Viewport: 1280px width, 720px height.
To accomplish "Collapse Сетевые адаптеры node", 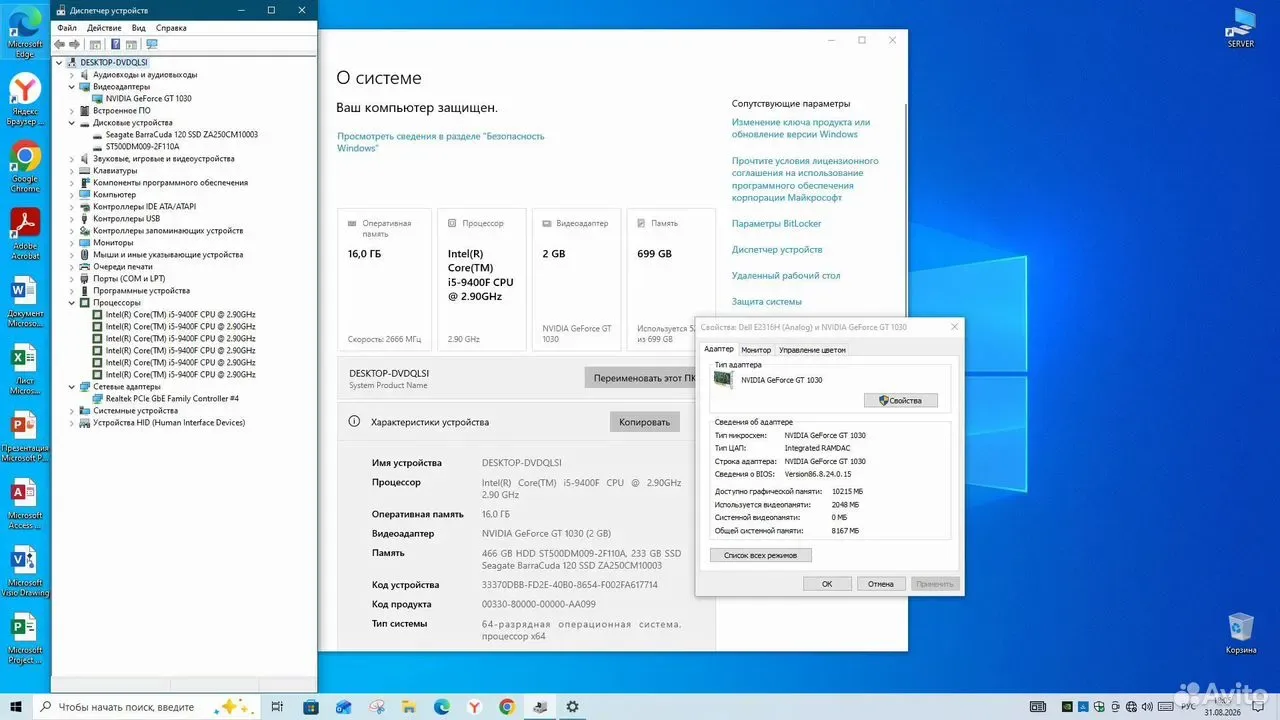I will [x=71, y=387].
